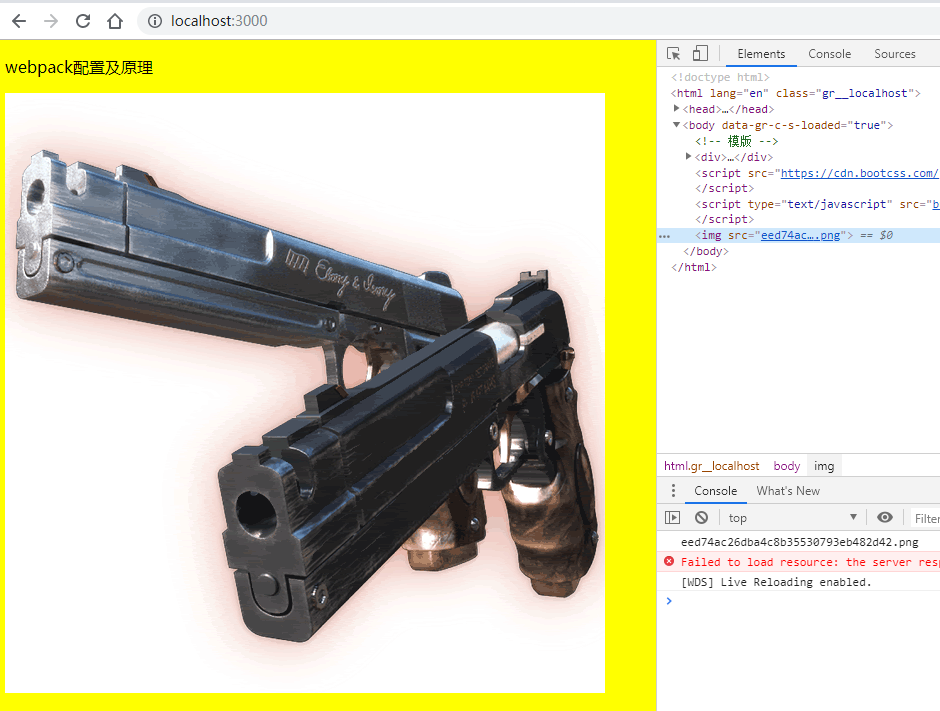Select the 模版 comment node
This screenshot has height=711, width=940.
(736, 141)
